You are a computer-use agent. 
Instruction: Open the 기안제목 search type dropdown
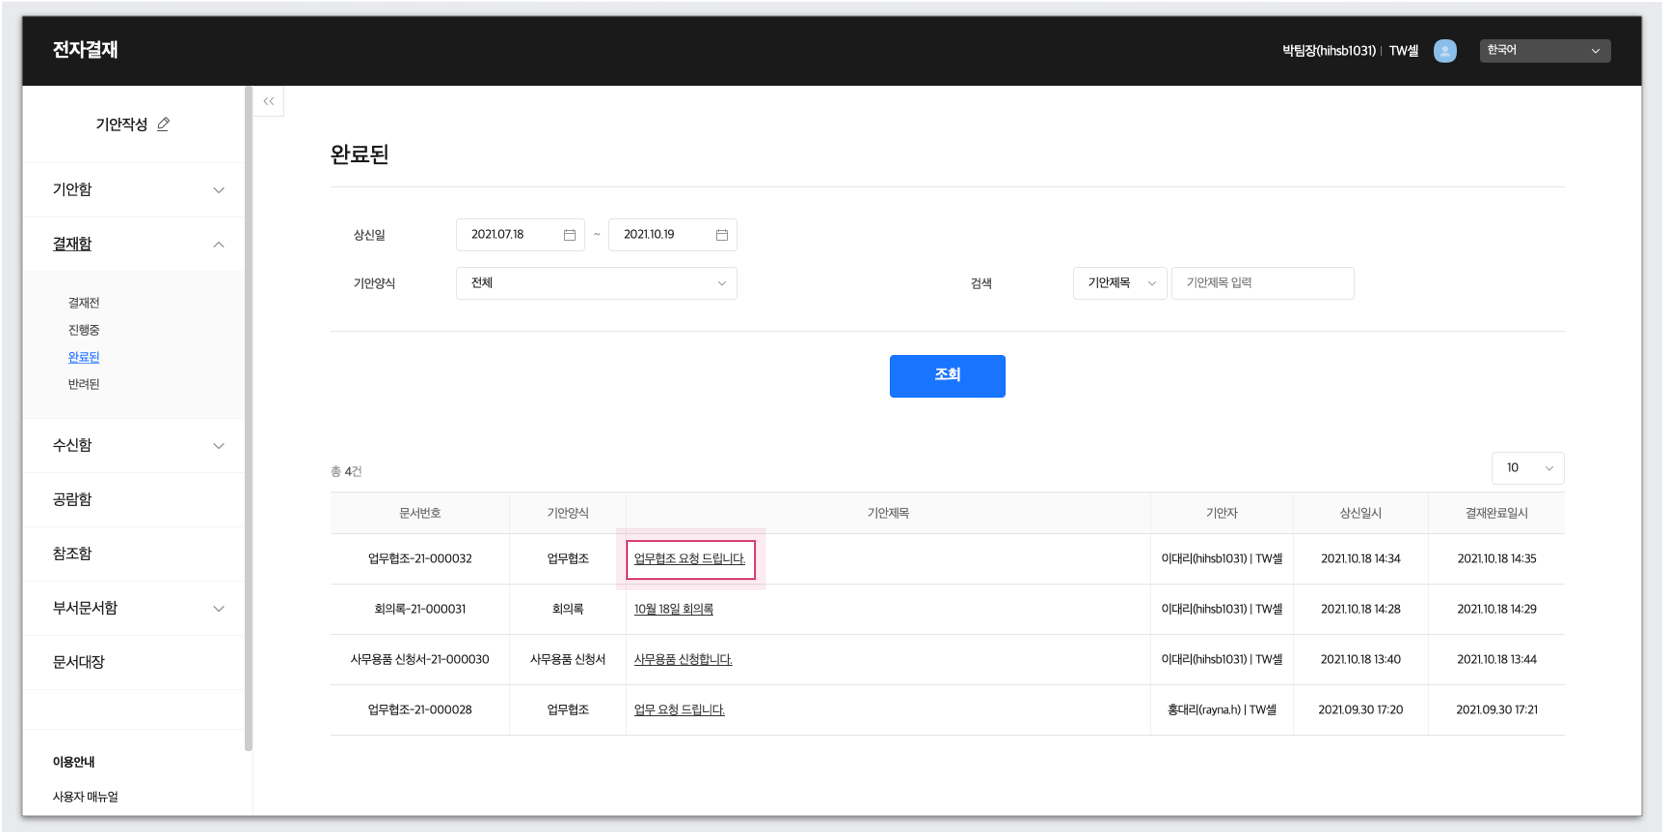[x=1119, y=283]
